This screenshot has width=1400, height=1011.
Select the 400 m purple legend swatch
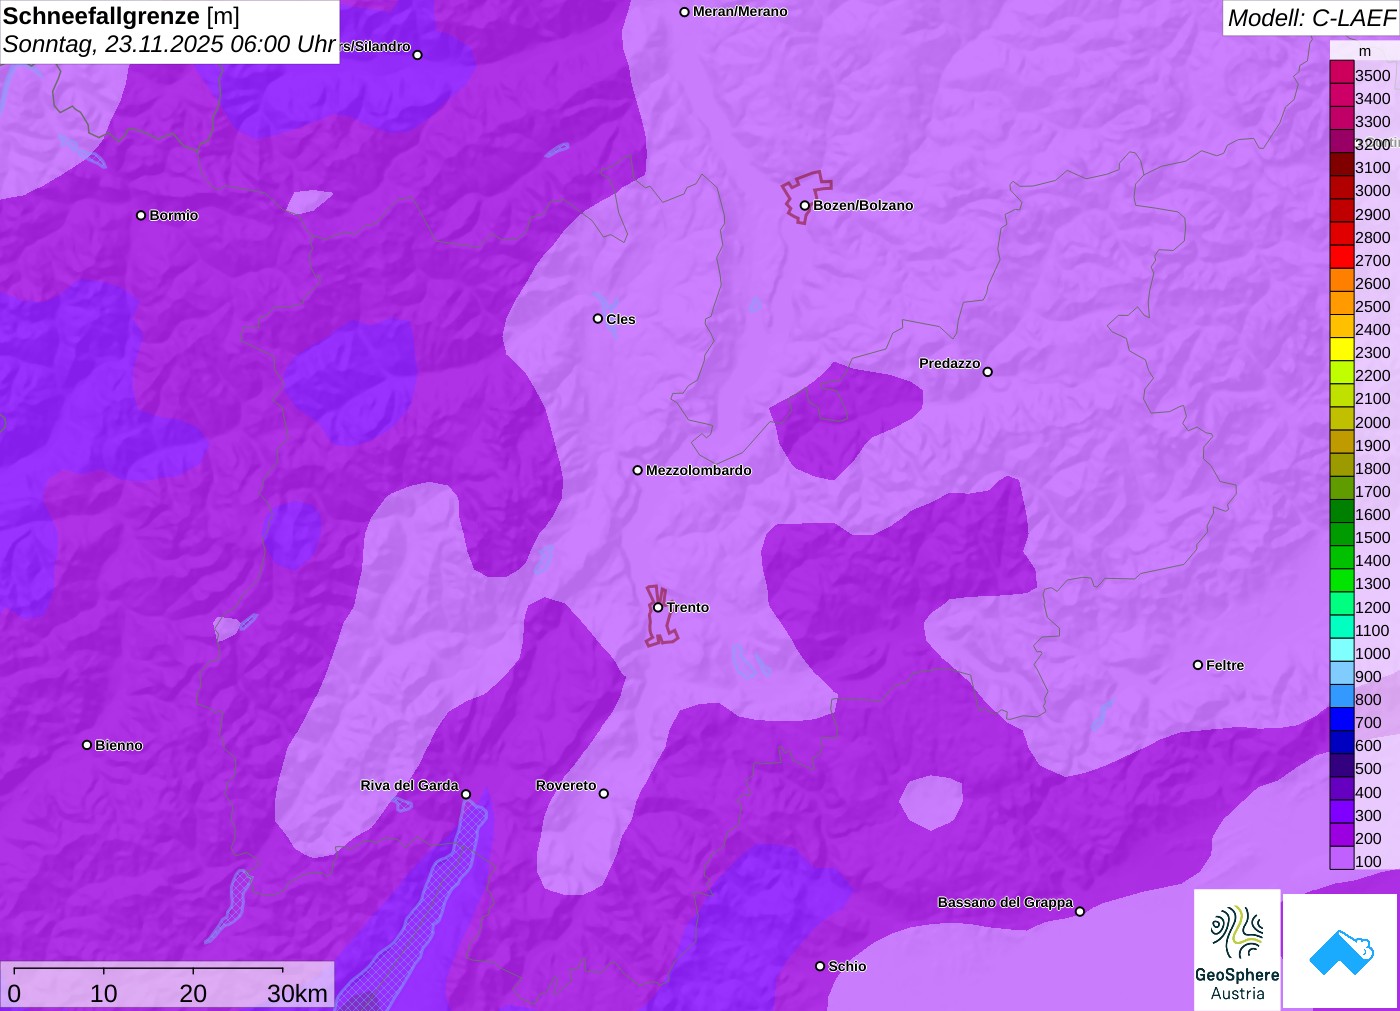tap(1341, 789)
